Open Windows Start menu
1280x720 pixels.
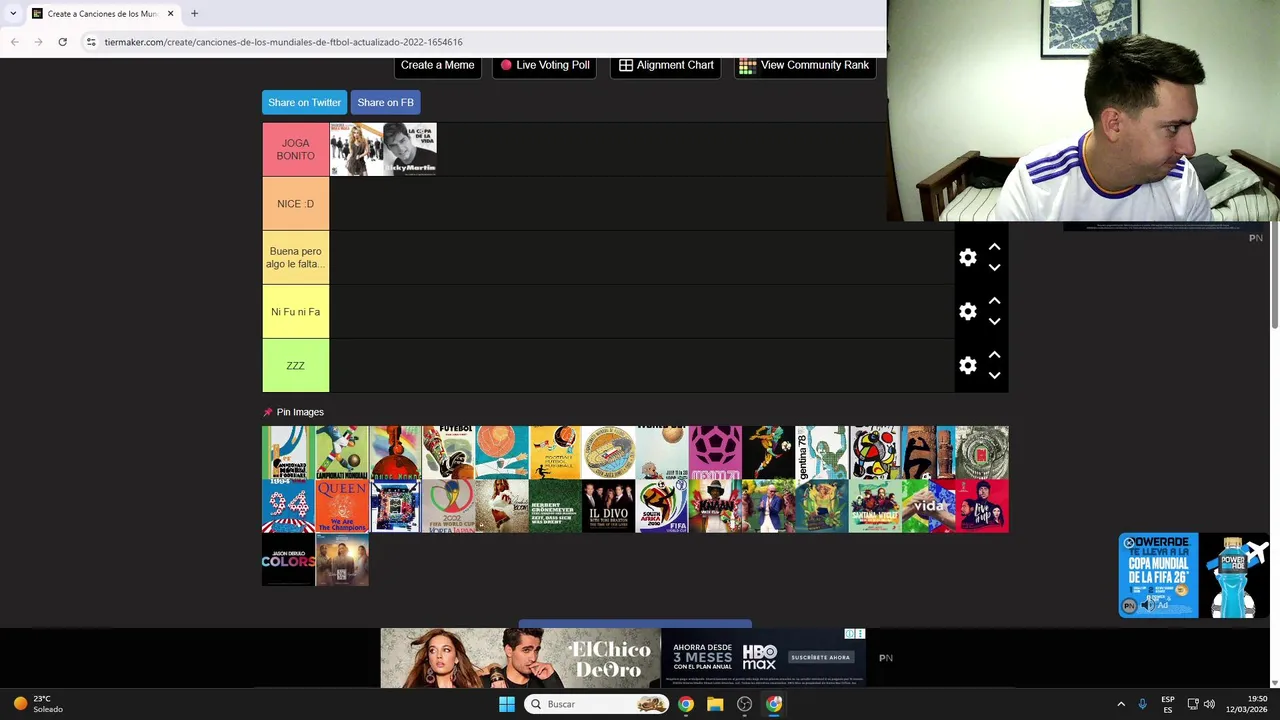[x=507, y=704]
